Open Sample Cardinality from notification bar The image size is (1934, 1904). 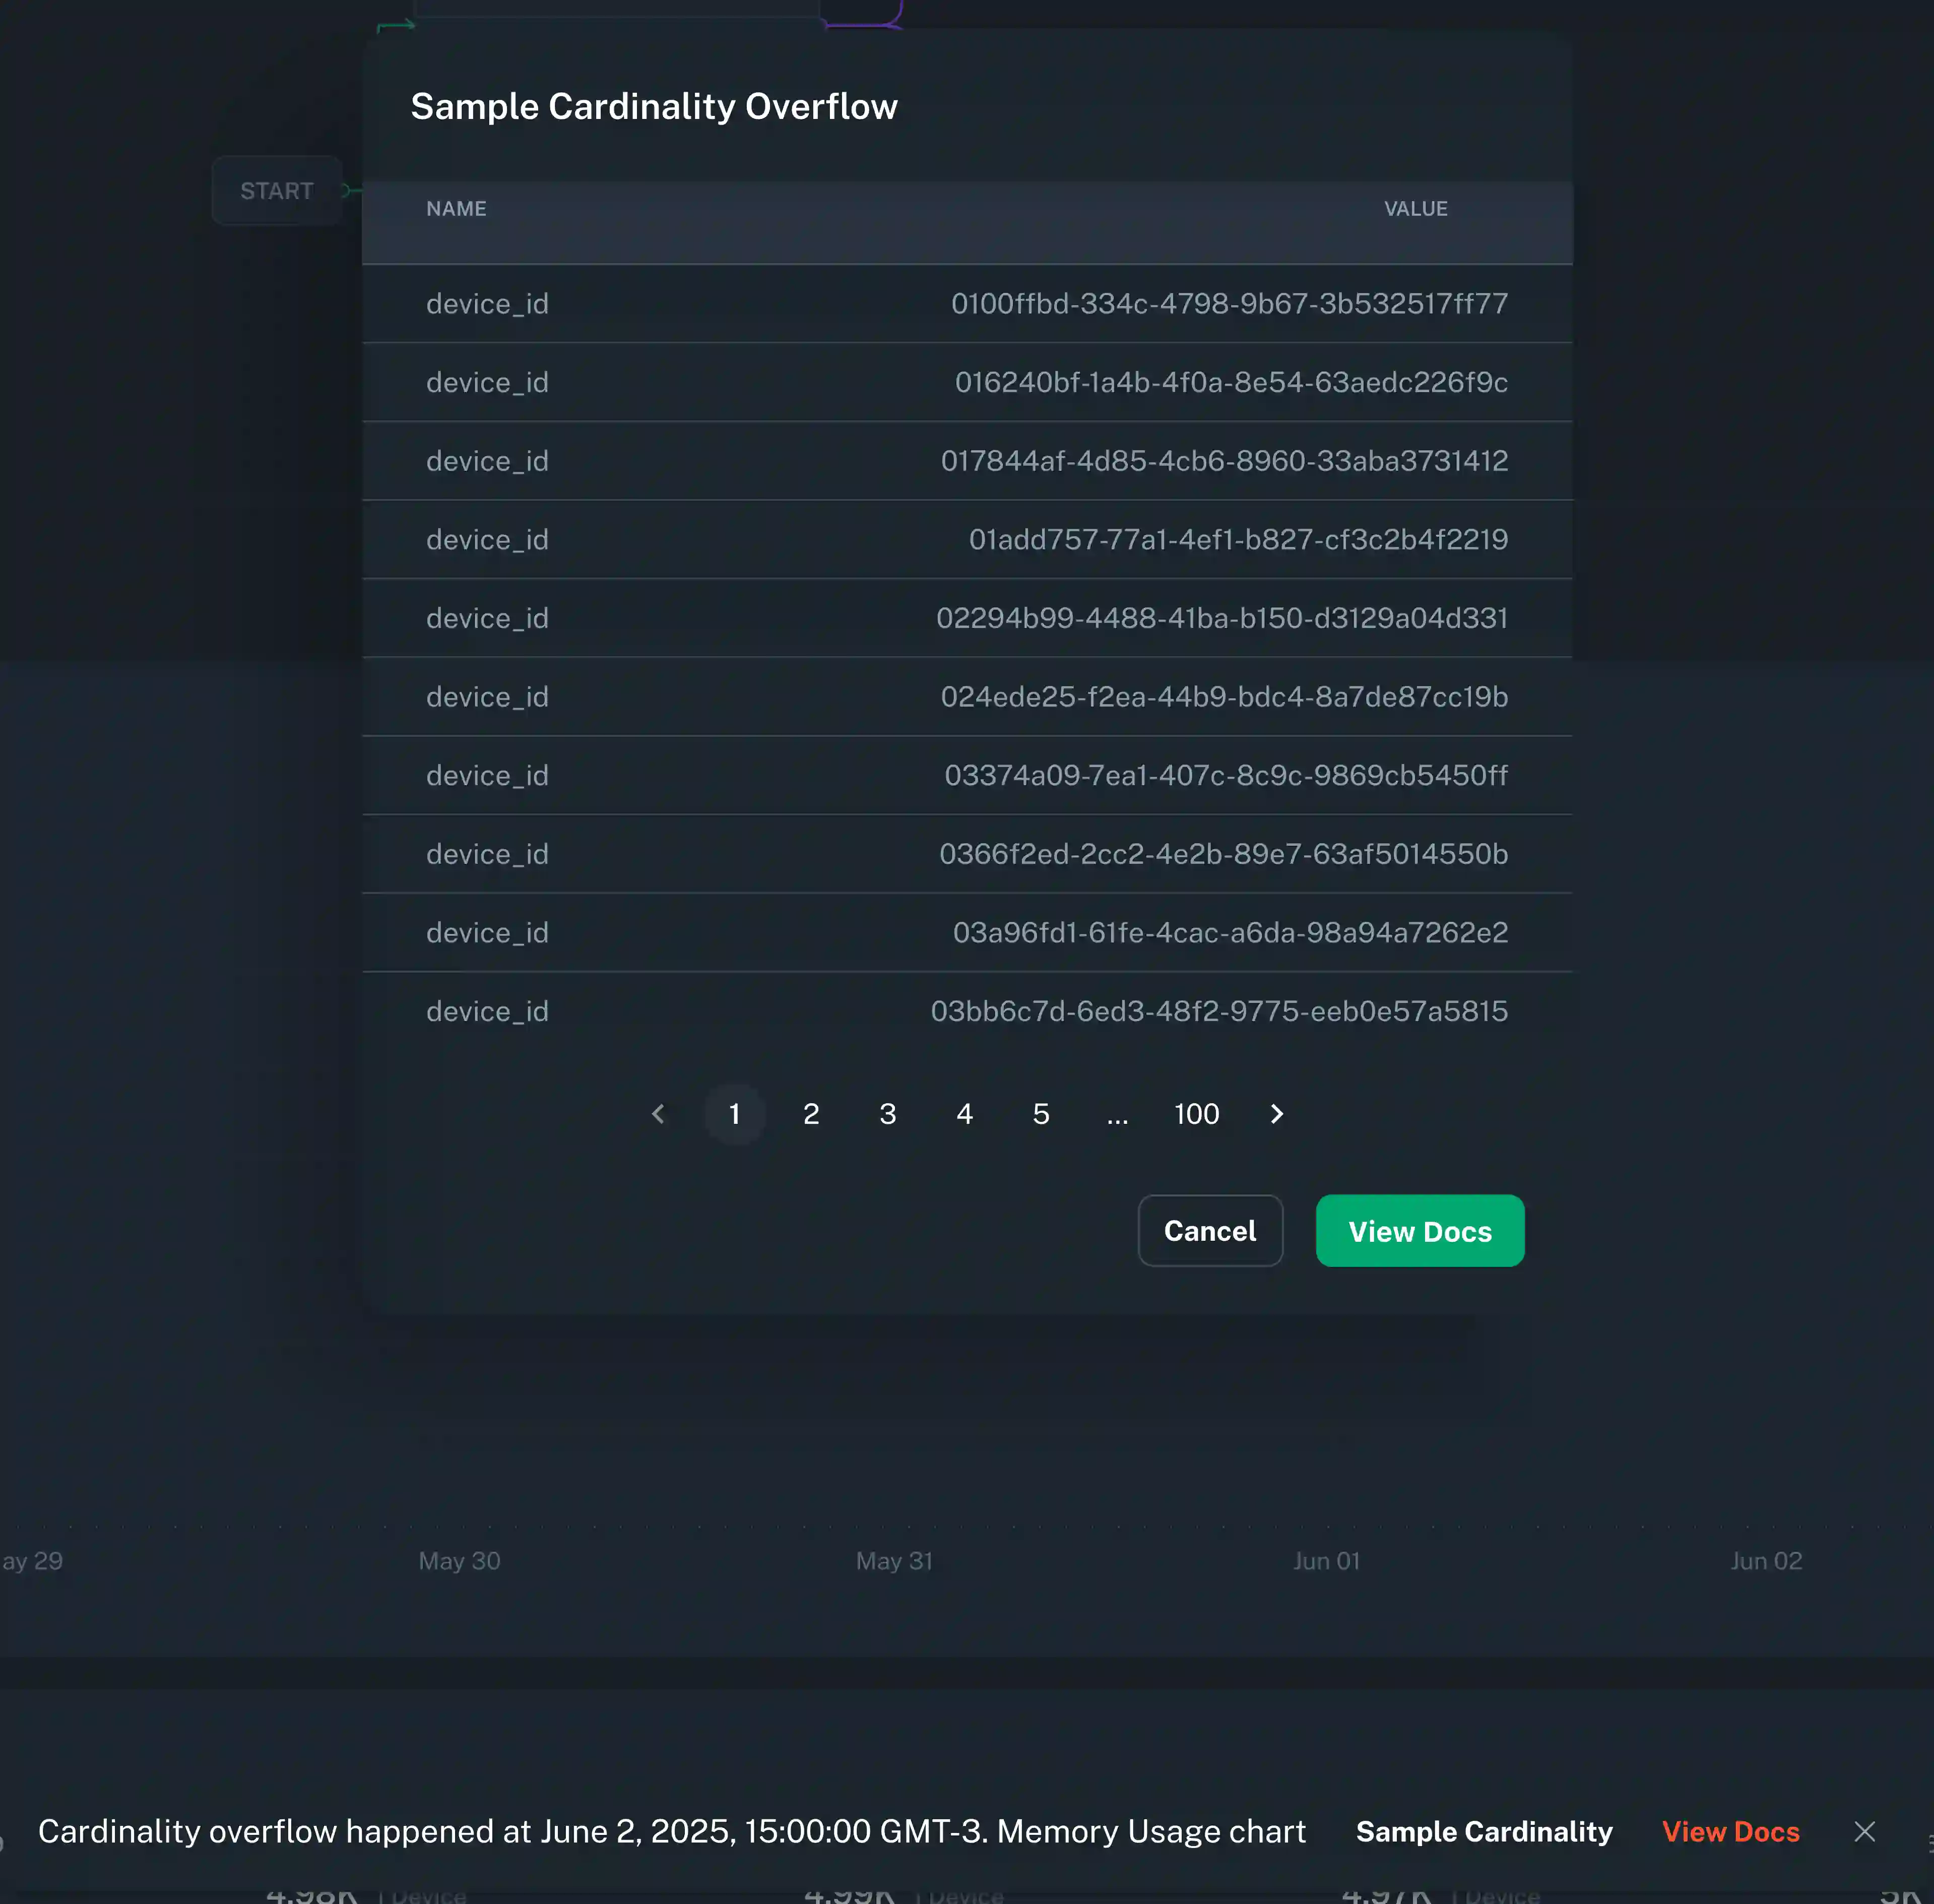click(x=1484, y=1831)
